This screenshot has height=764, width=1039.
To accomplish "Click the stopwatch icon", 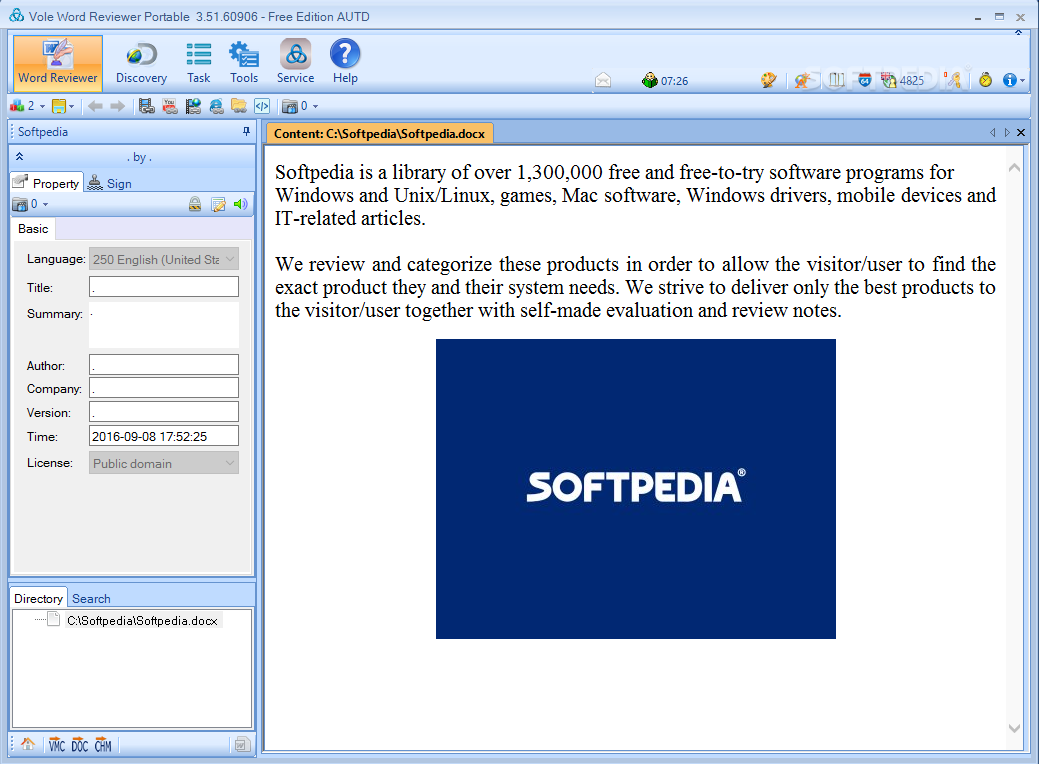I will [986, 80].
